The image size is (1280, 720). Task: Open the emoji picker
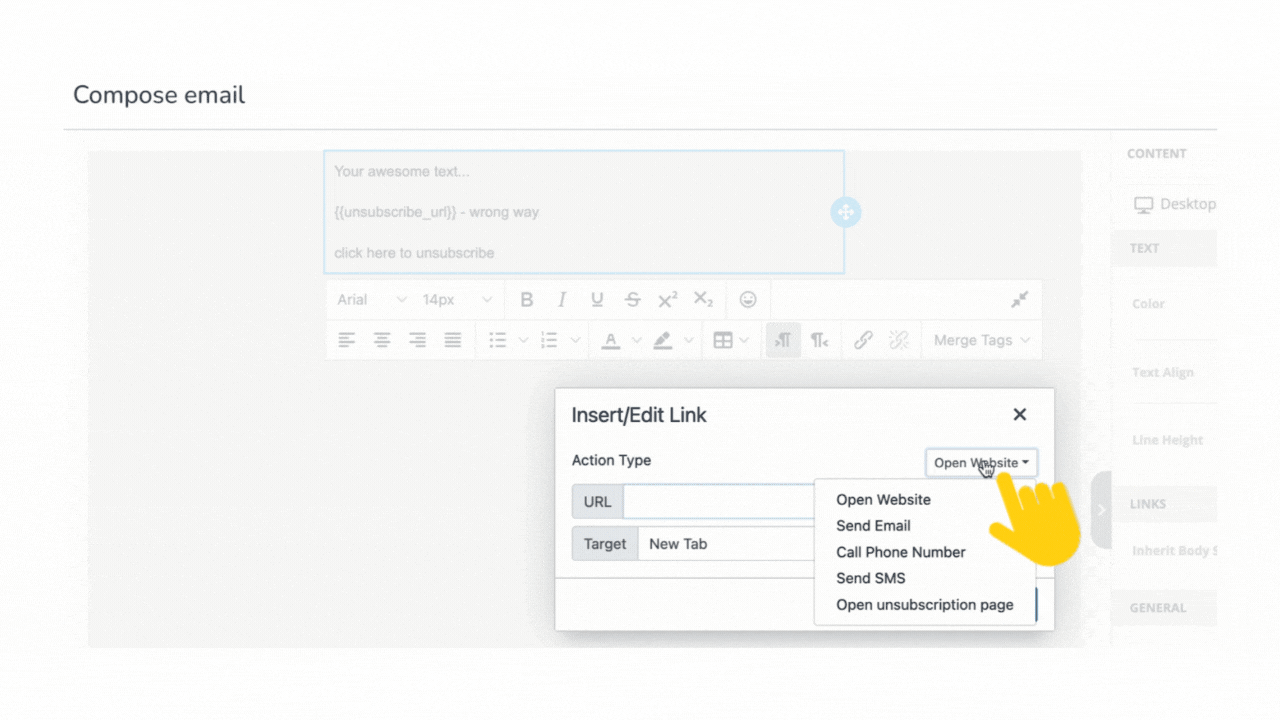click(x=748, y=299)
